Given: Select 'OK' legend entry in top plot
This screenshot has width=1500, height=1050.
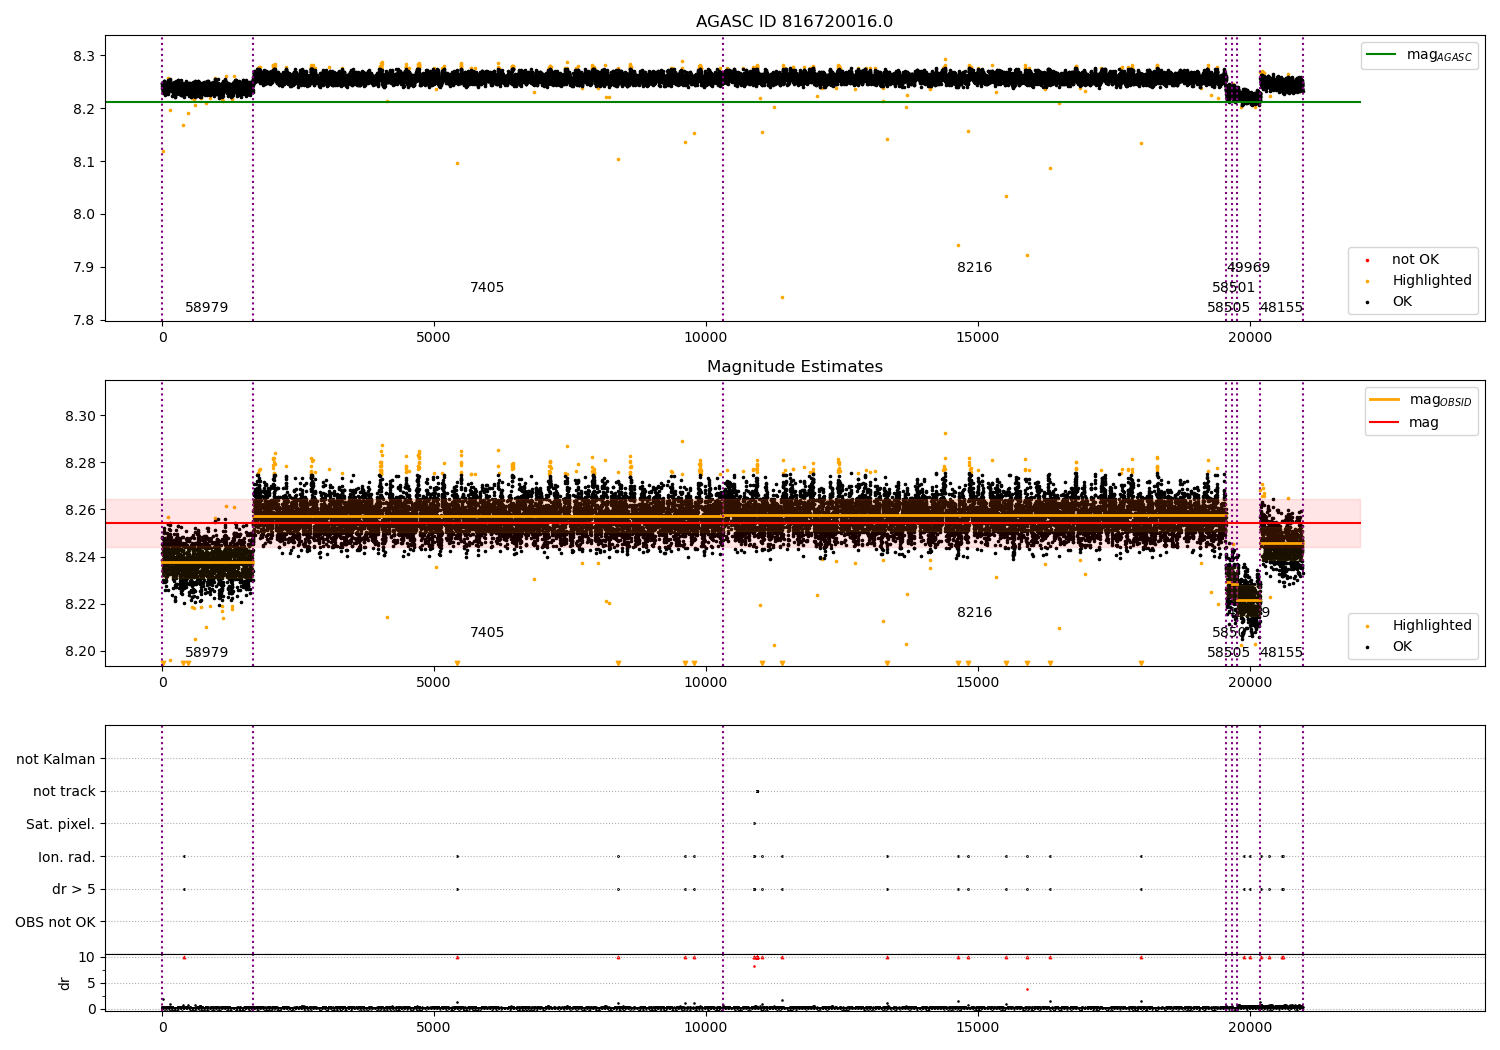Looking at the screenshot, I should pos(1402,302).
